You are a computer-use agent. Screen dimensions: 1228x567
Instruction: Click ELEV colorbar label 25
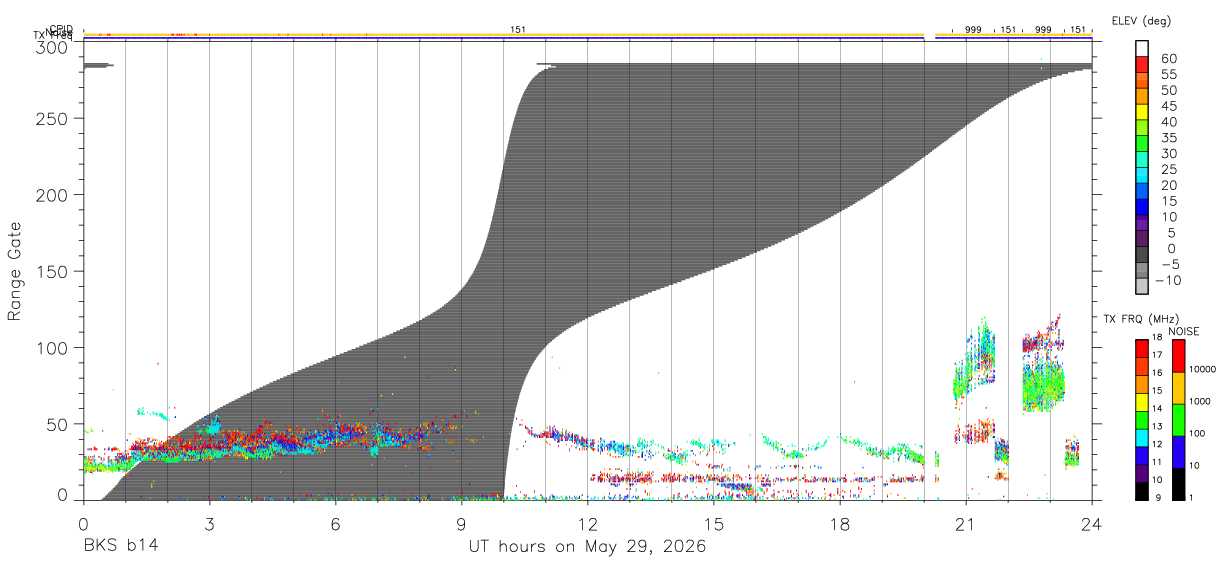pos(1170,170)
